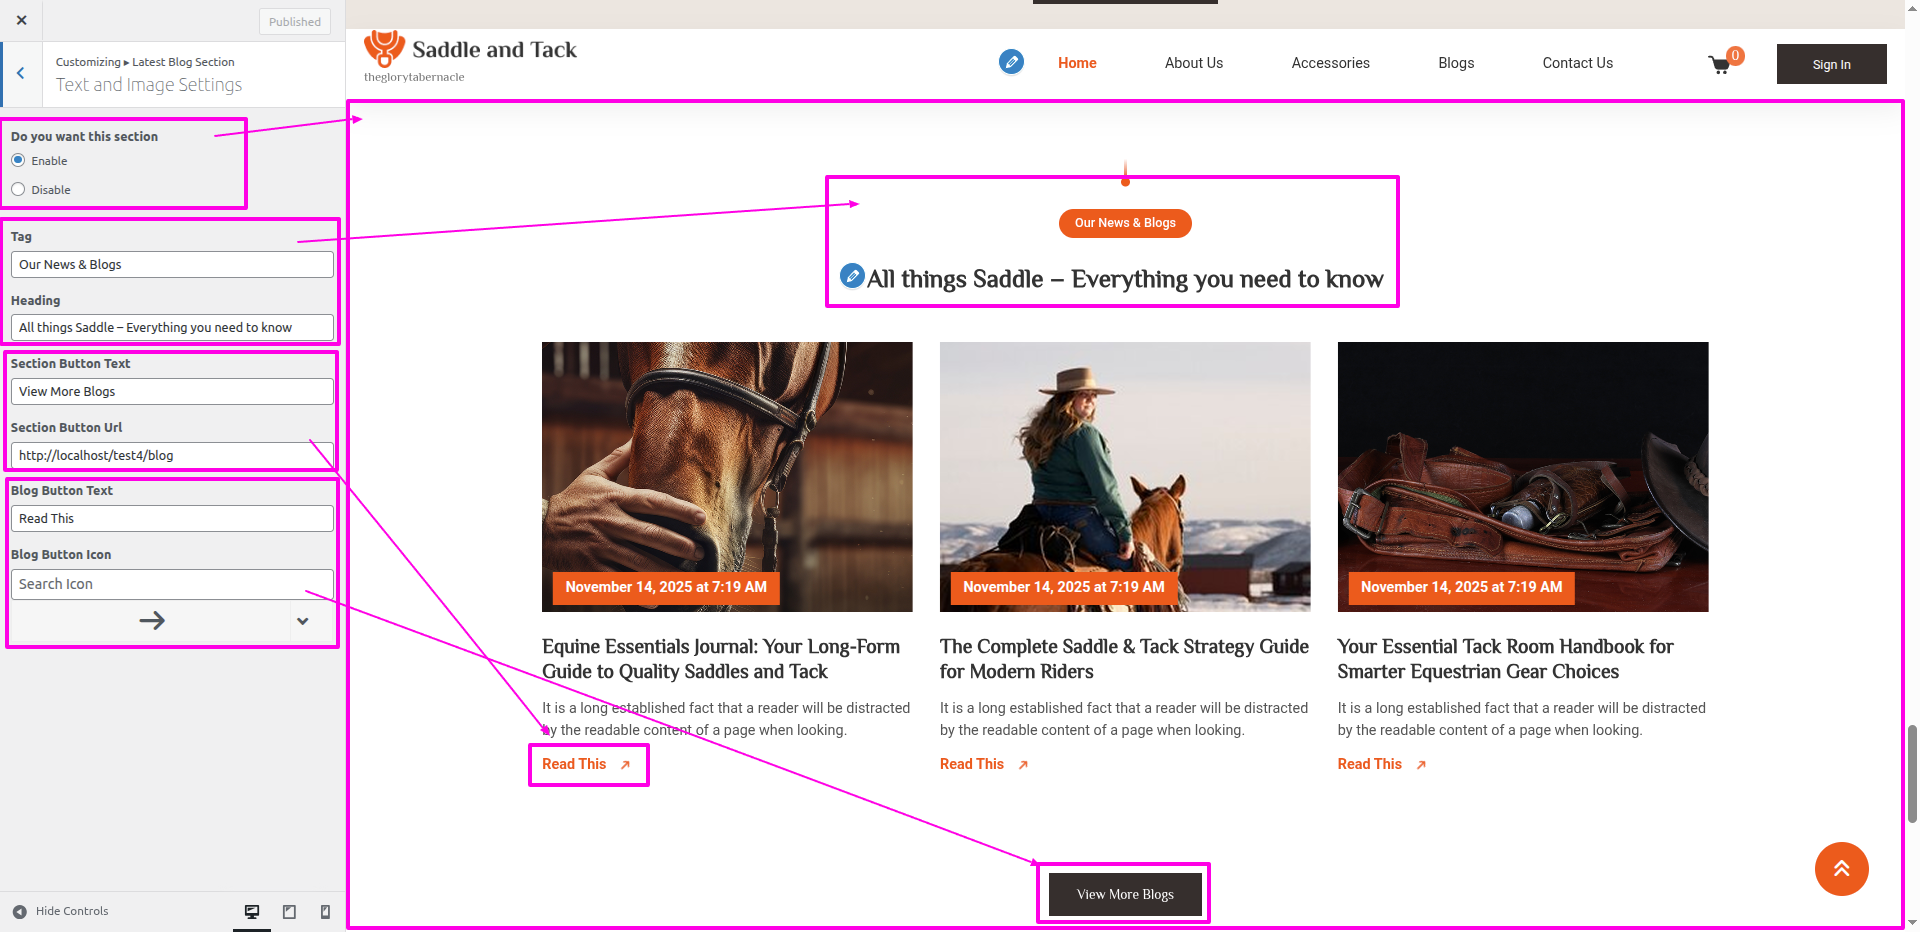Image resolution: width=1920 pixels, height=932 pixels.
Task: Select the Disable radio button
Action: pyautogui.click(x=18, y=190)
